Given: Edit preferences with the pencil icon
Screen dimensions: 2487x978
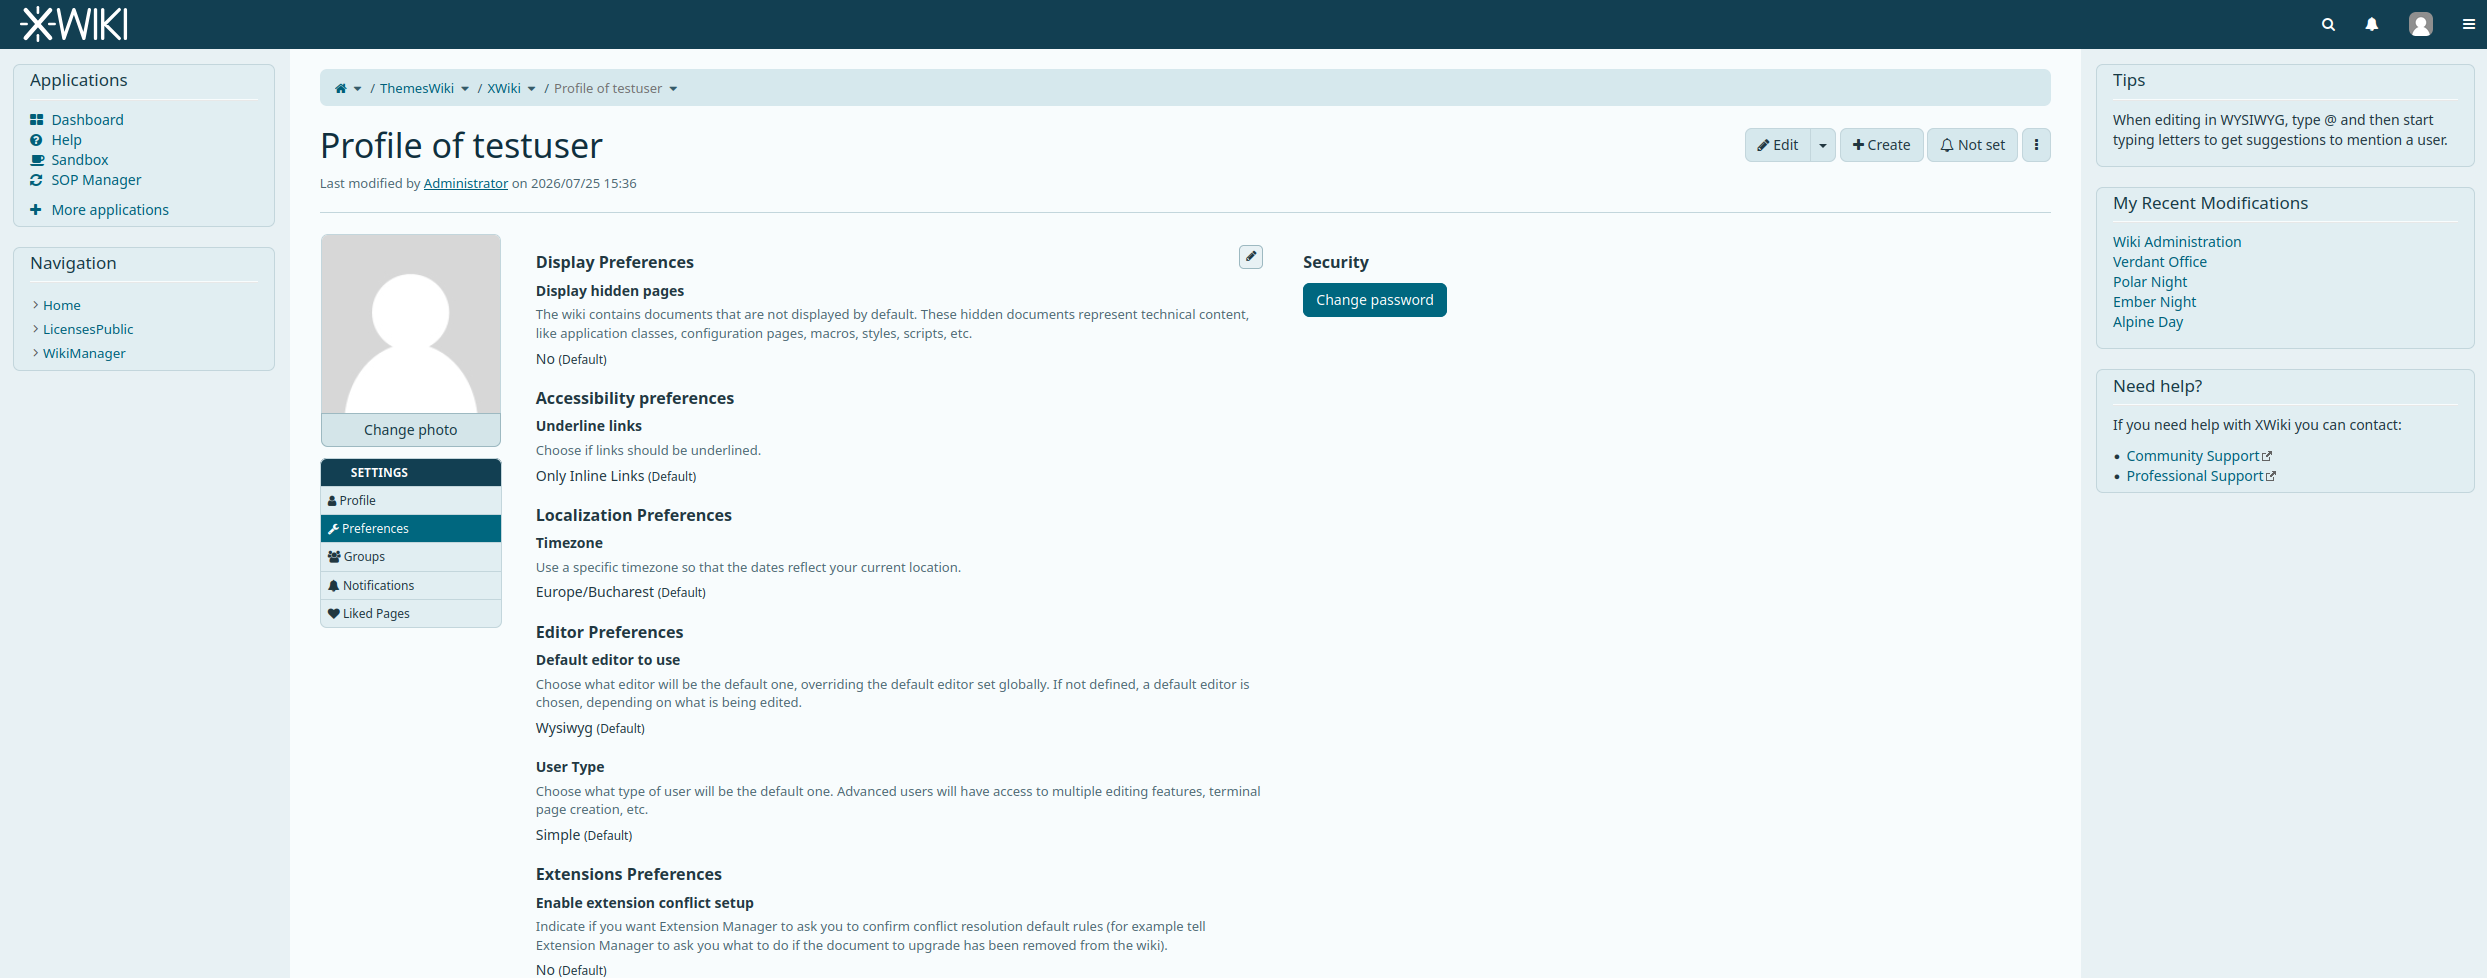Looking at the screenshot, I should [1250, 257].
